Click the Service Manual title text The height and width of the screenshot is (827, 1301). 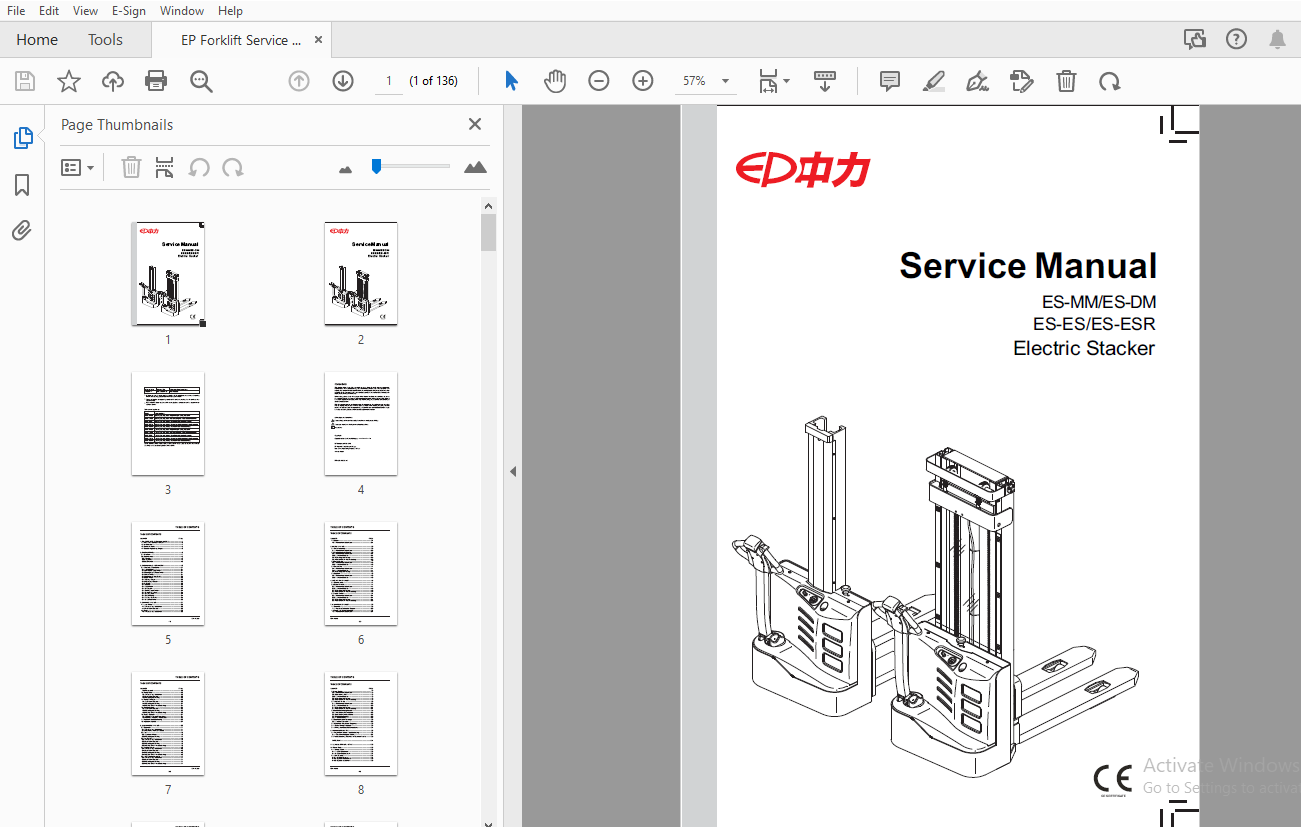point(1028,266)
